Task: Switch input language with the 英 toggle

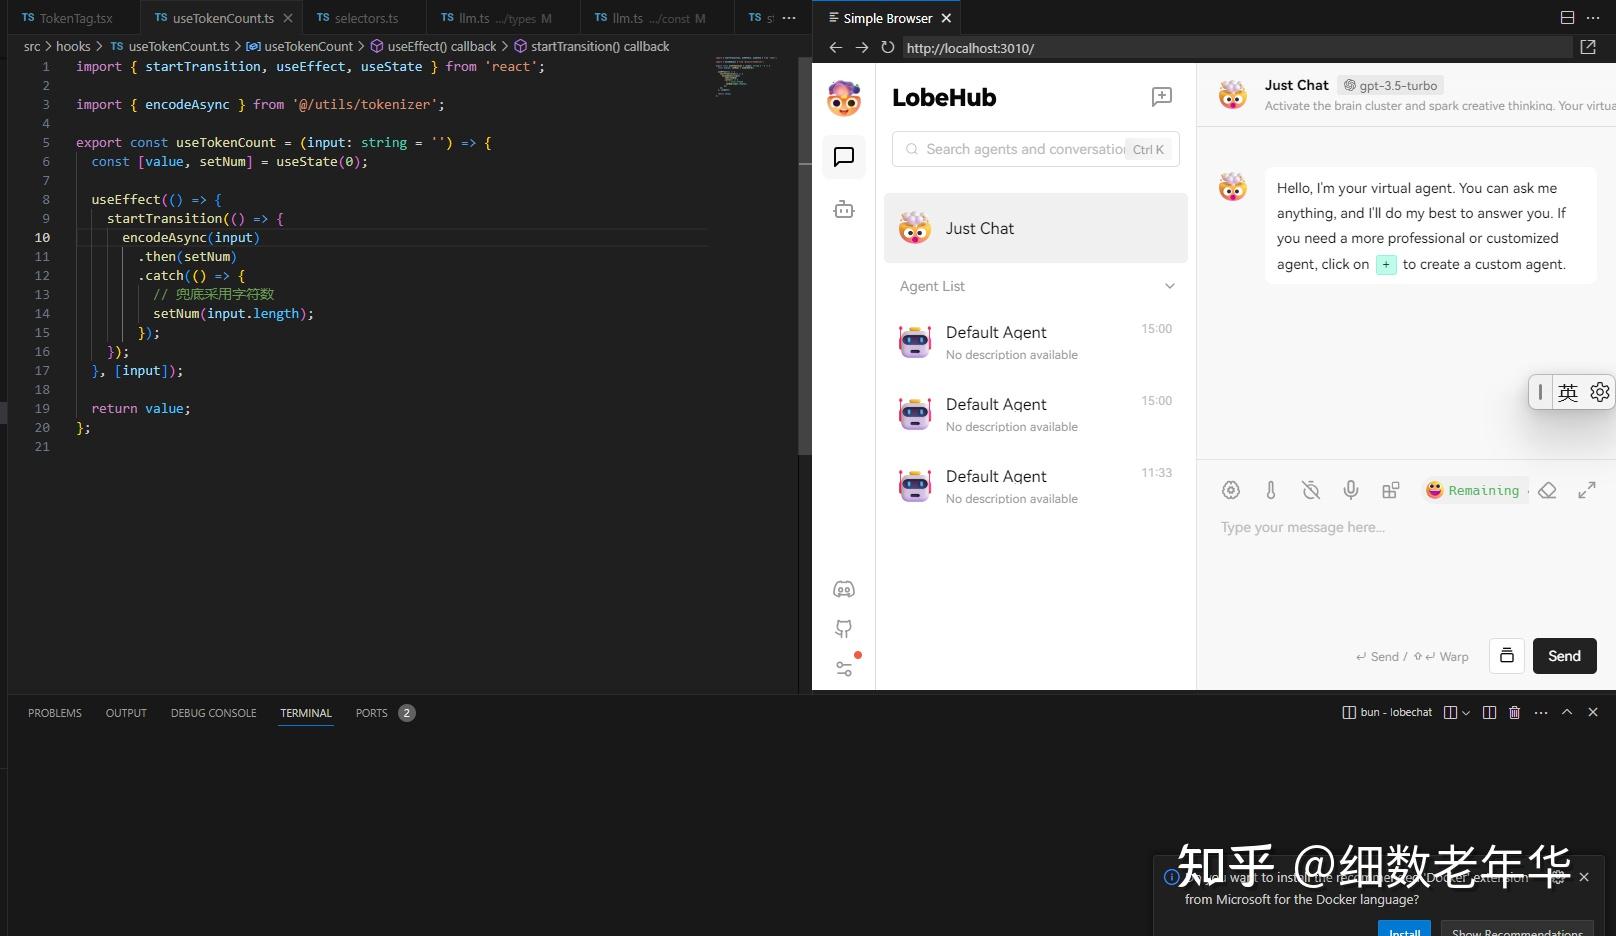Action: pos(1569,392)
